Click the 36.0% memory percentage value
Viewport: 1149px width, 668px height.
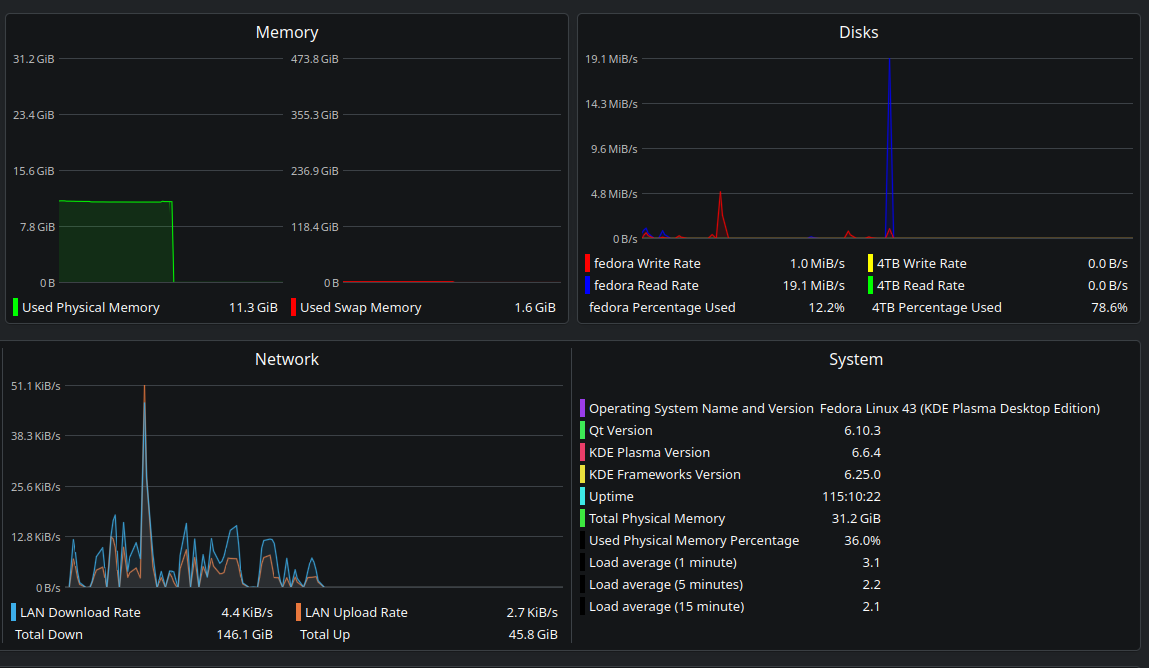[862, 541]
